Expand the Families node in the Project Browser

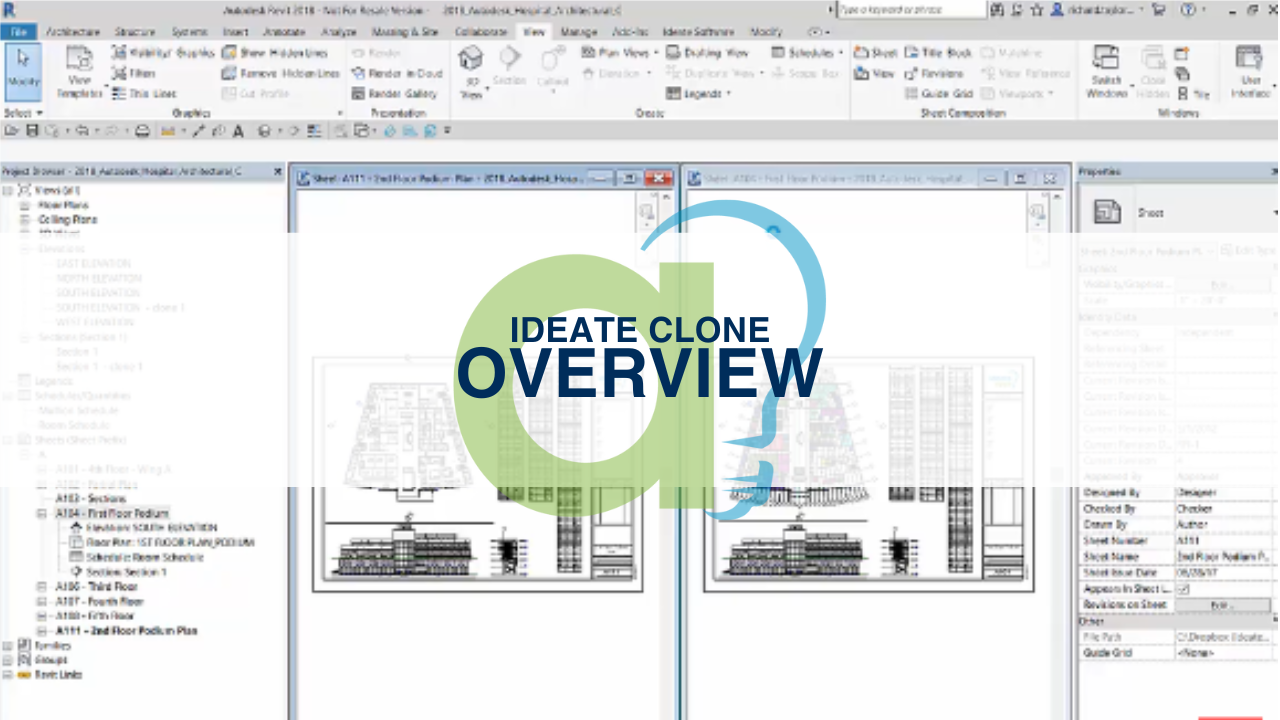click(x=8, y=646)
